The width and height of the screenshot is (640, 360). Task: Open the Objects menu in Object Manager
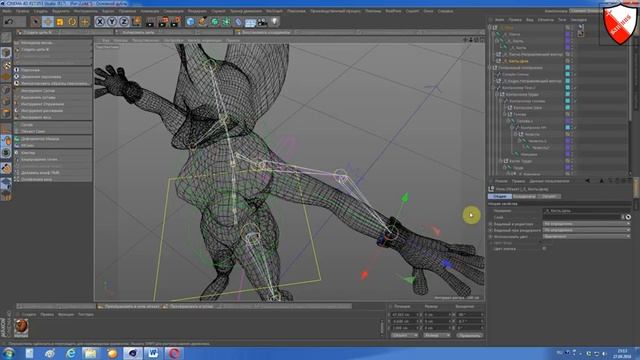pyautogui.click(x=545, y=20)
